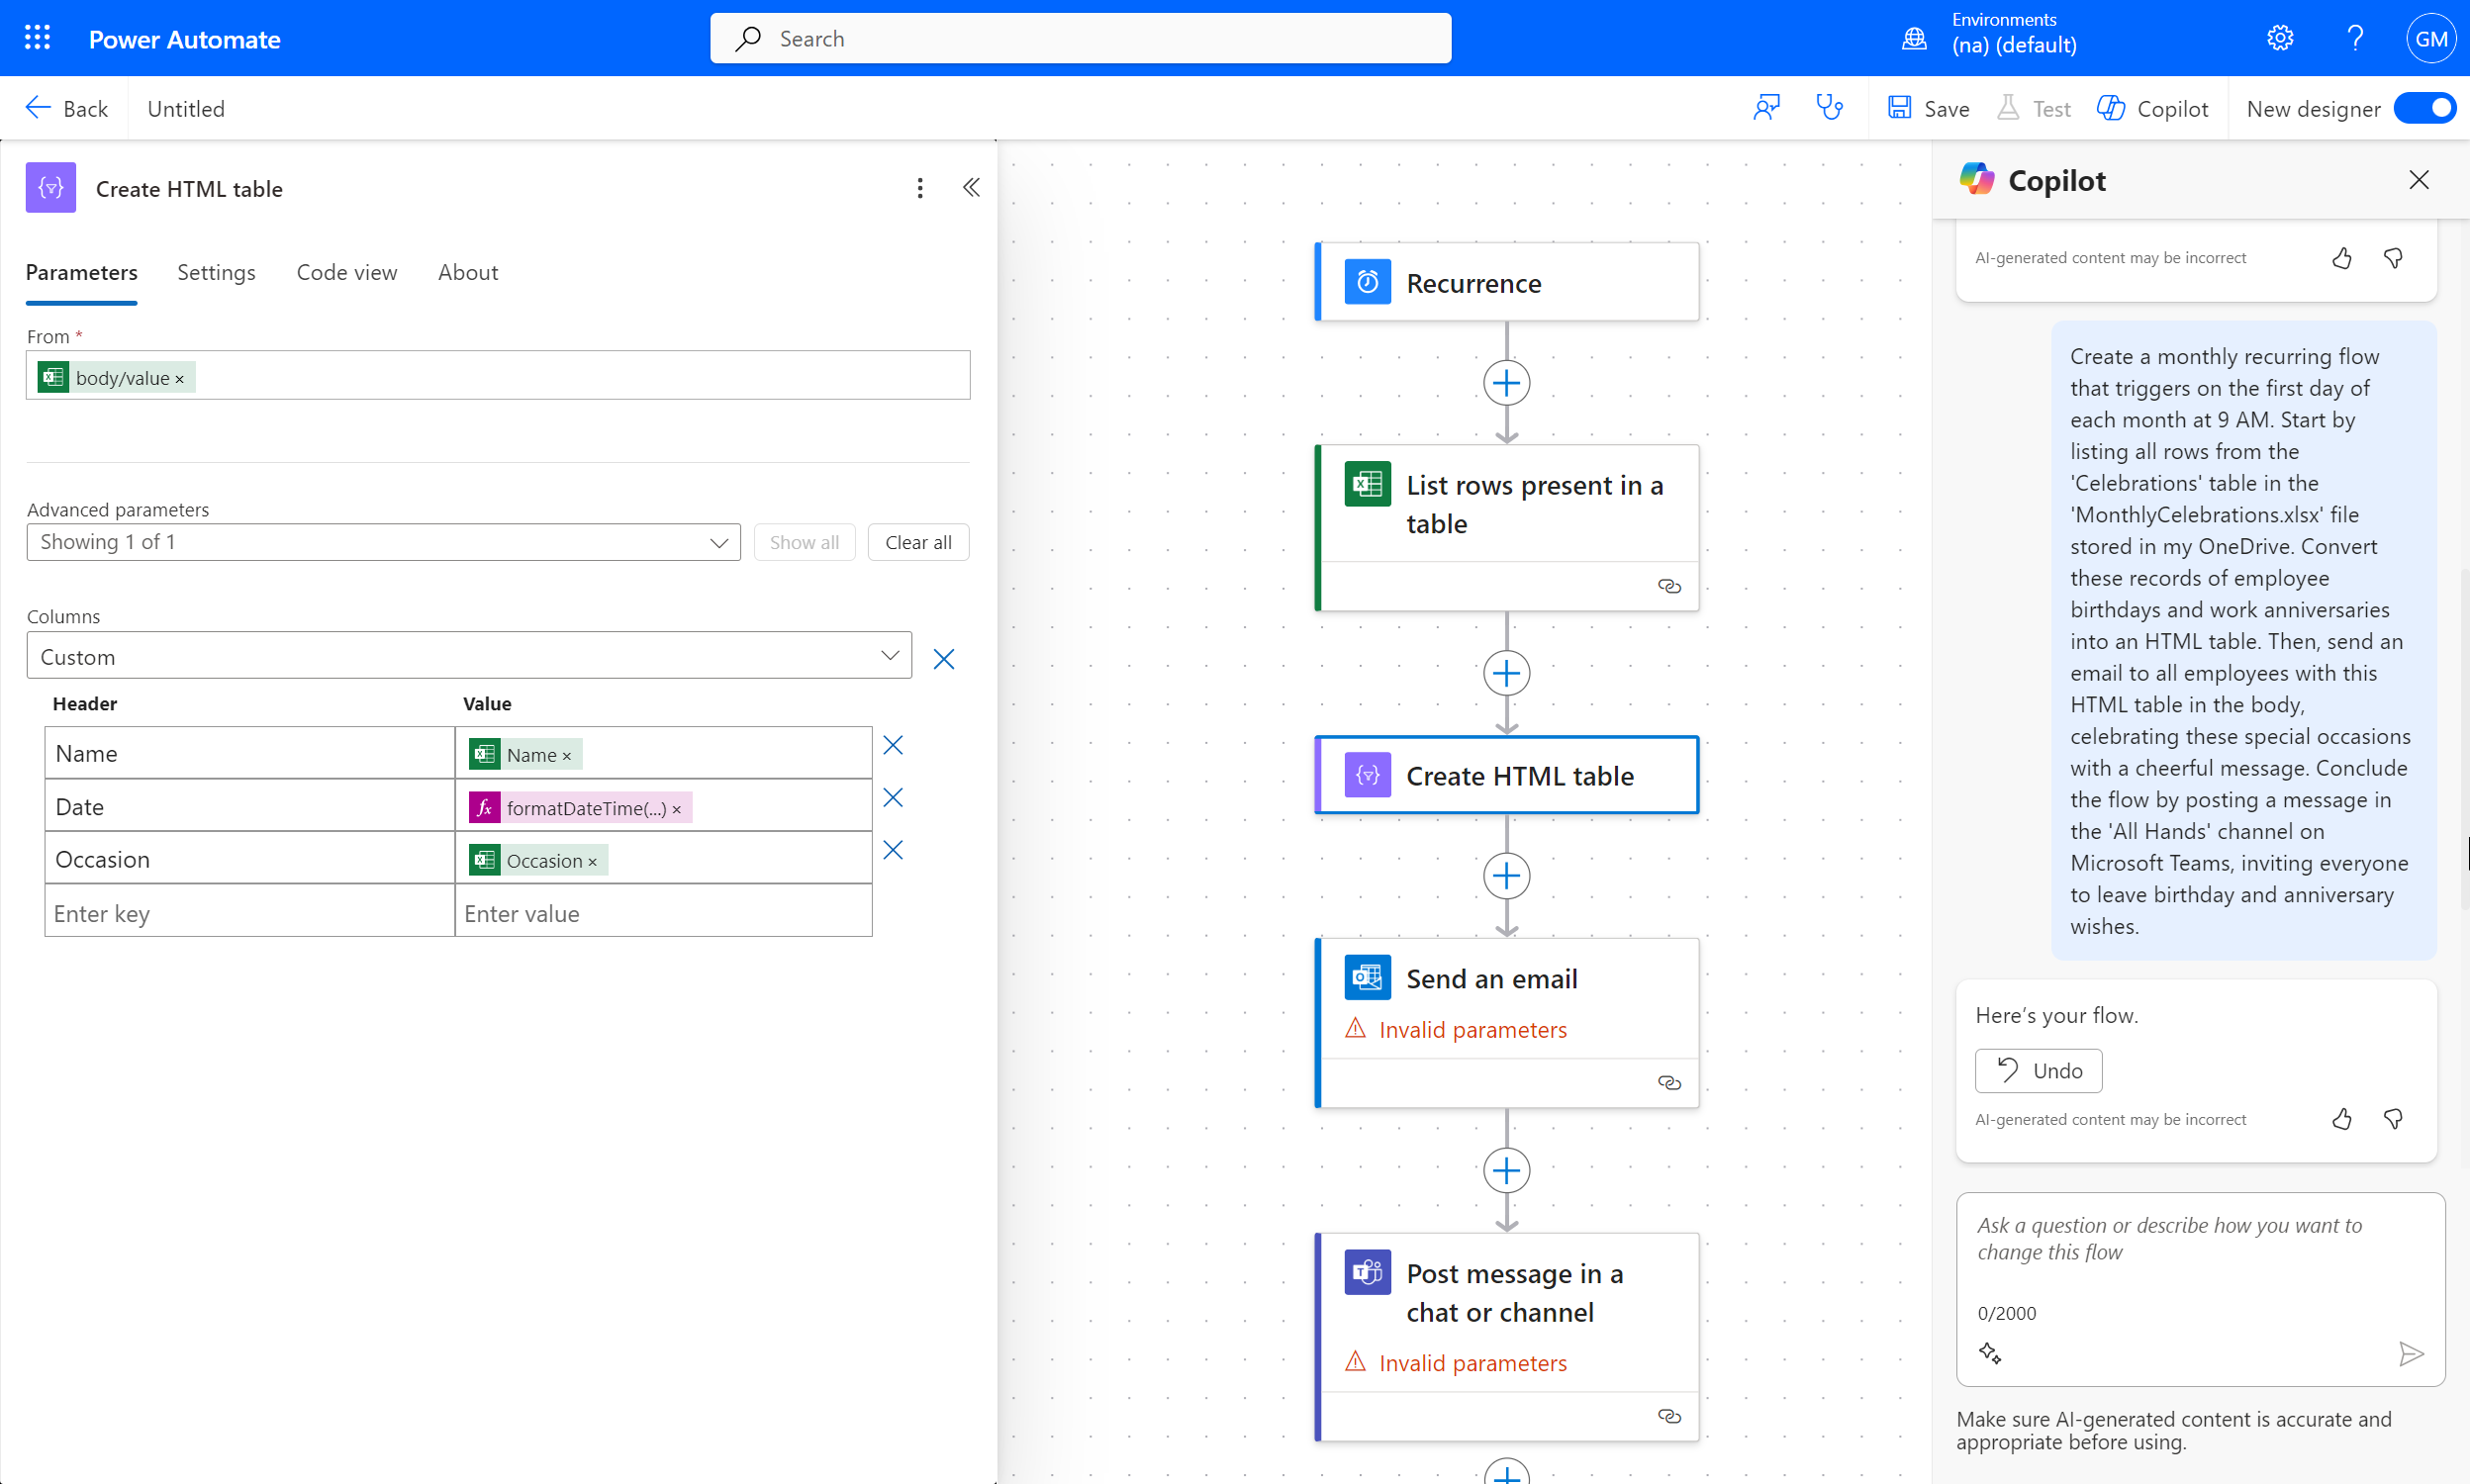The width and height of the screenshot is (2470, 1484).
Task: Open the app launcher waffle icon
Action: tap(37, 38)
